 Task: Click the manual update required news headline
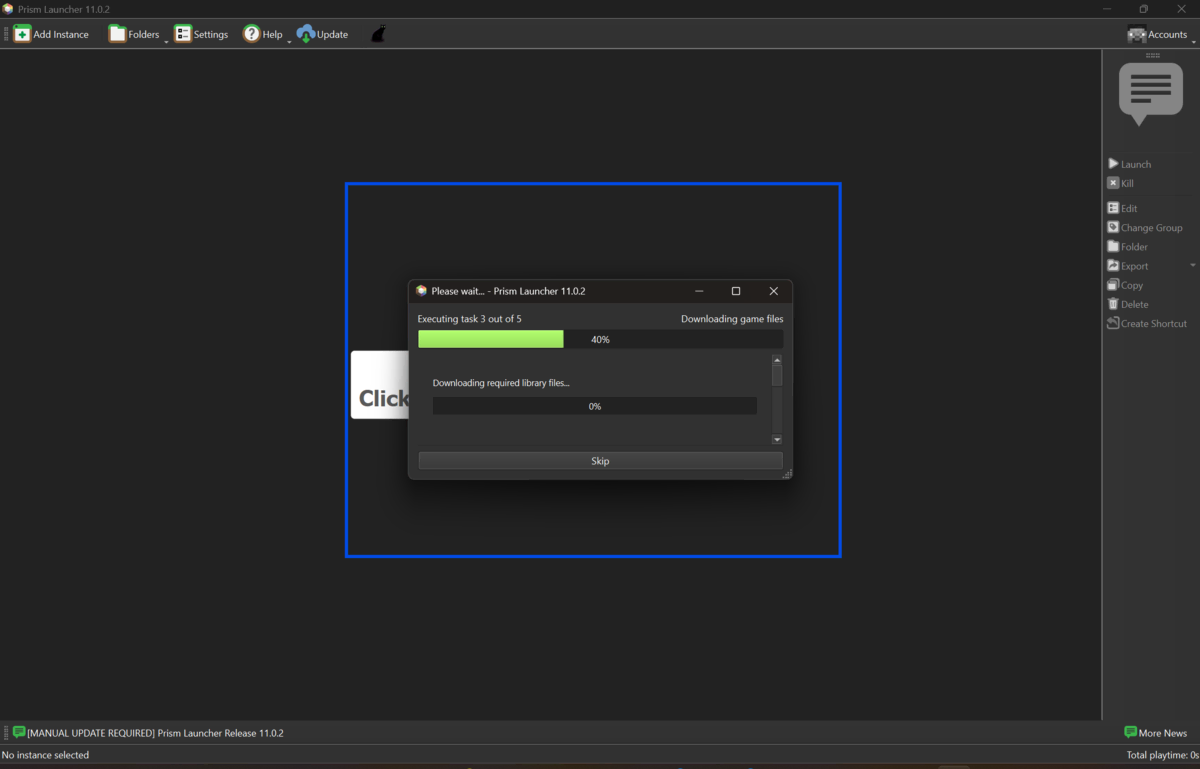pyautogui.click(x=155, y=733)
